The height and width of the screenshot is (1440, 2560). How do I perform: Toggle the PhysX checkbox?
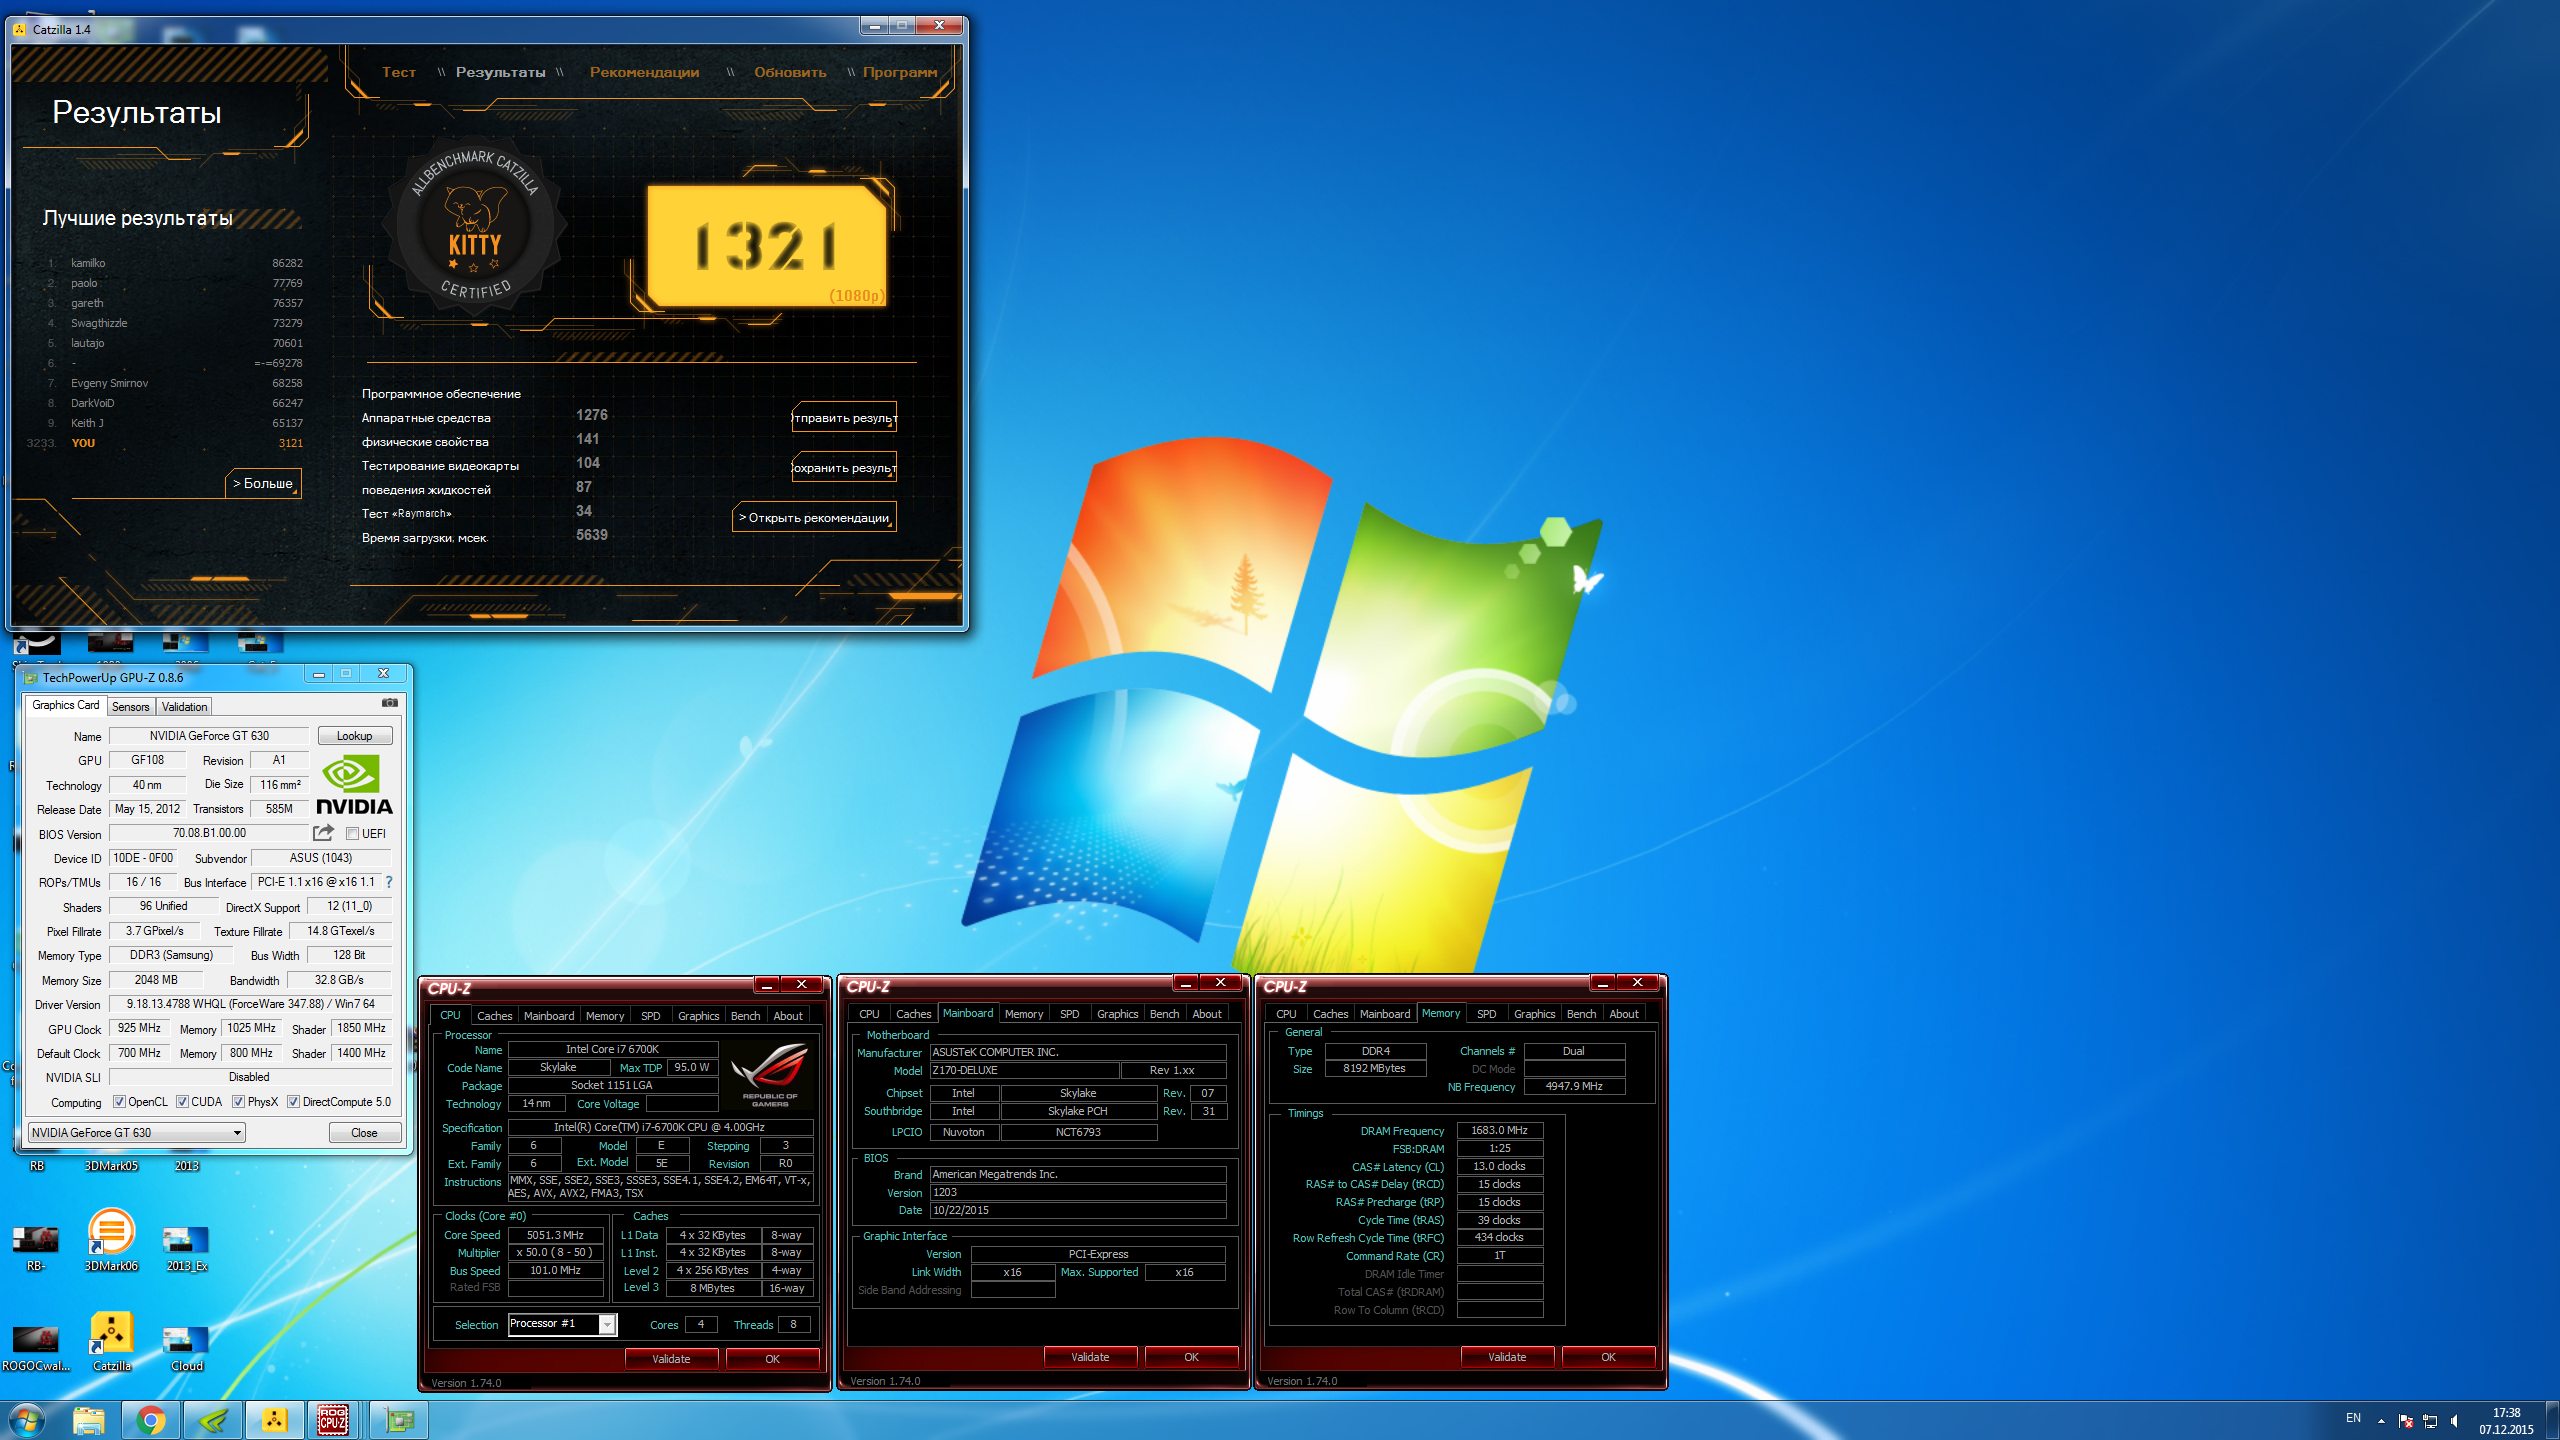(x=238, y=1102)
